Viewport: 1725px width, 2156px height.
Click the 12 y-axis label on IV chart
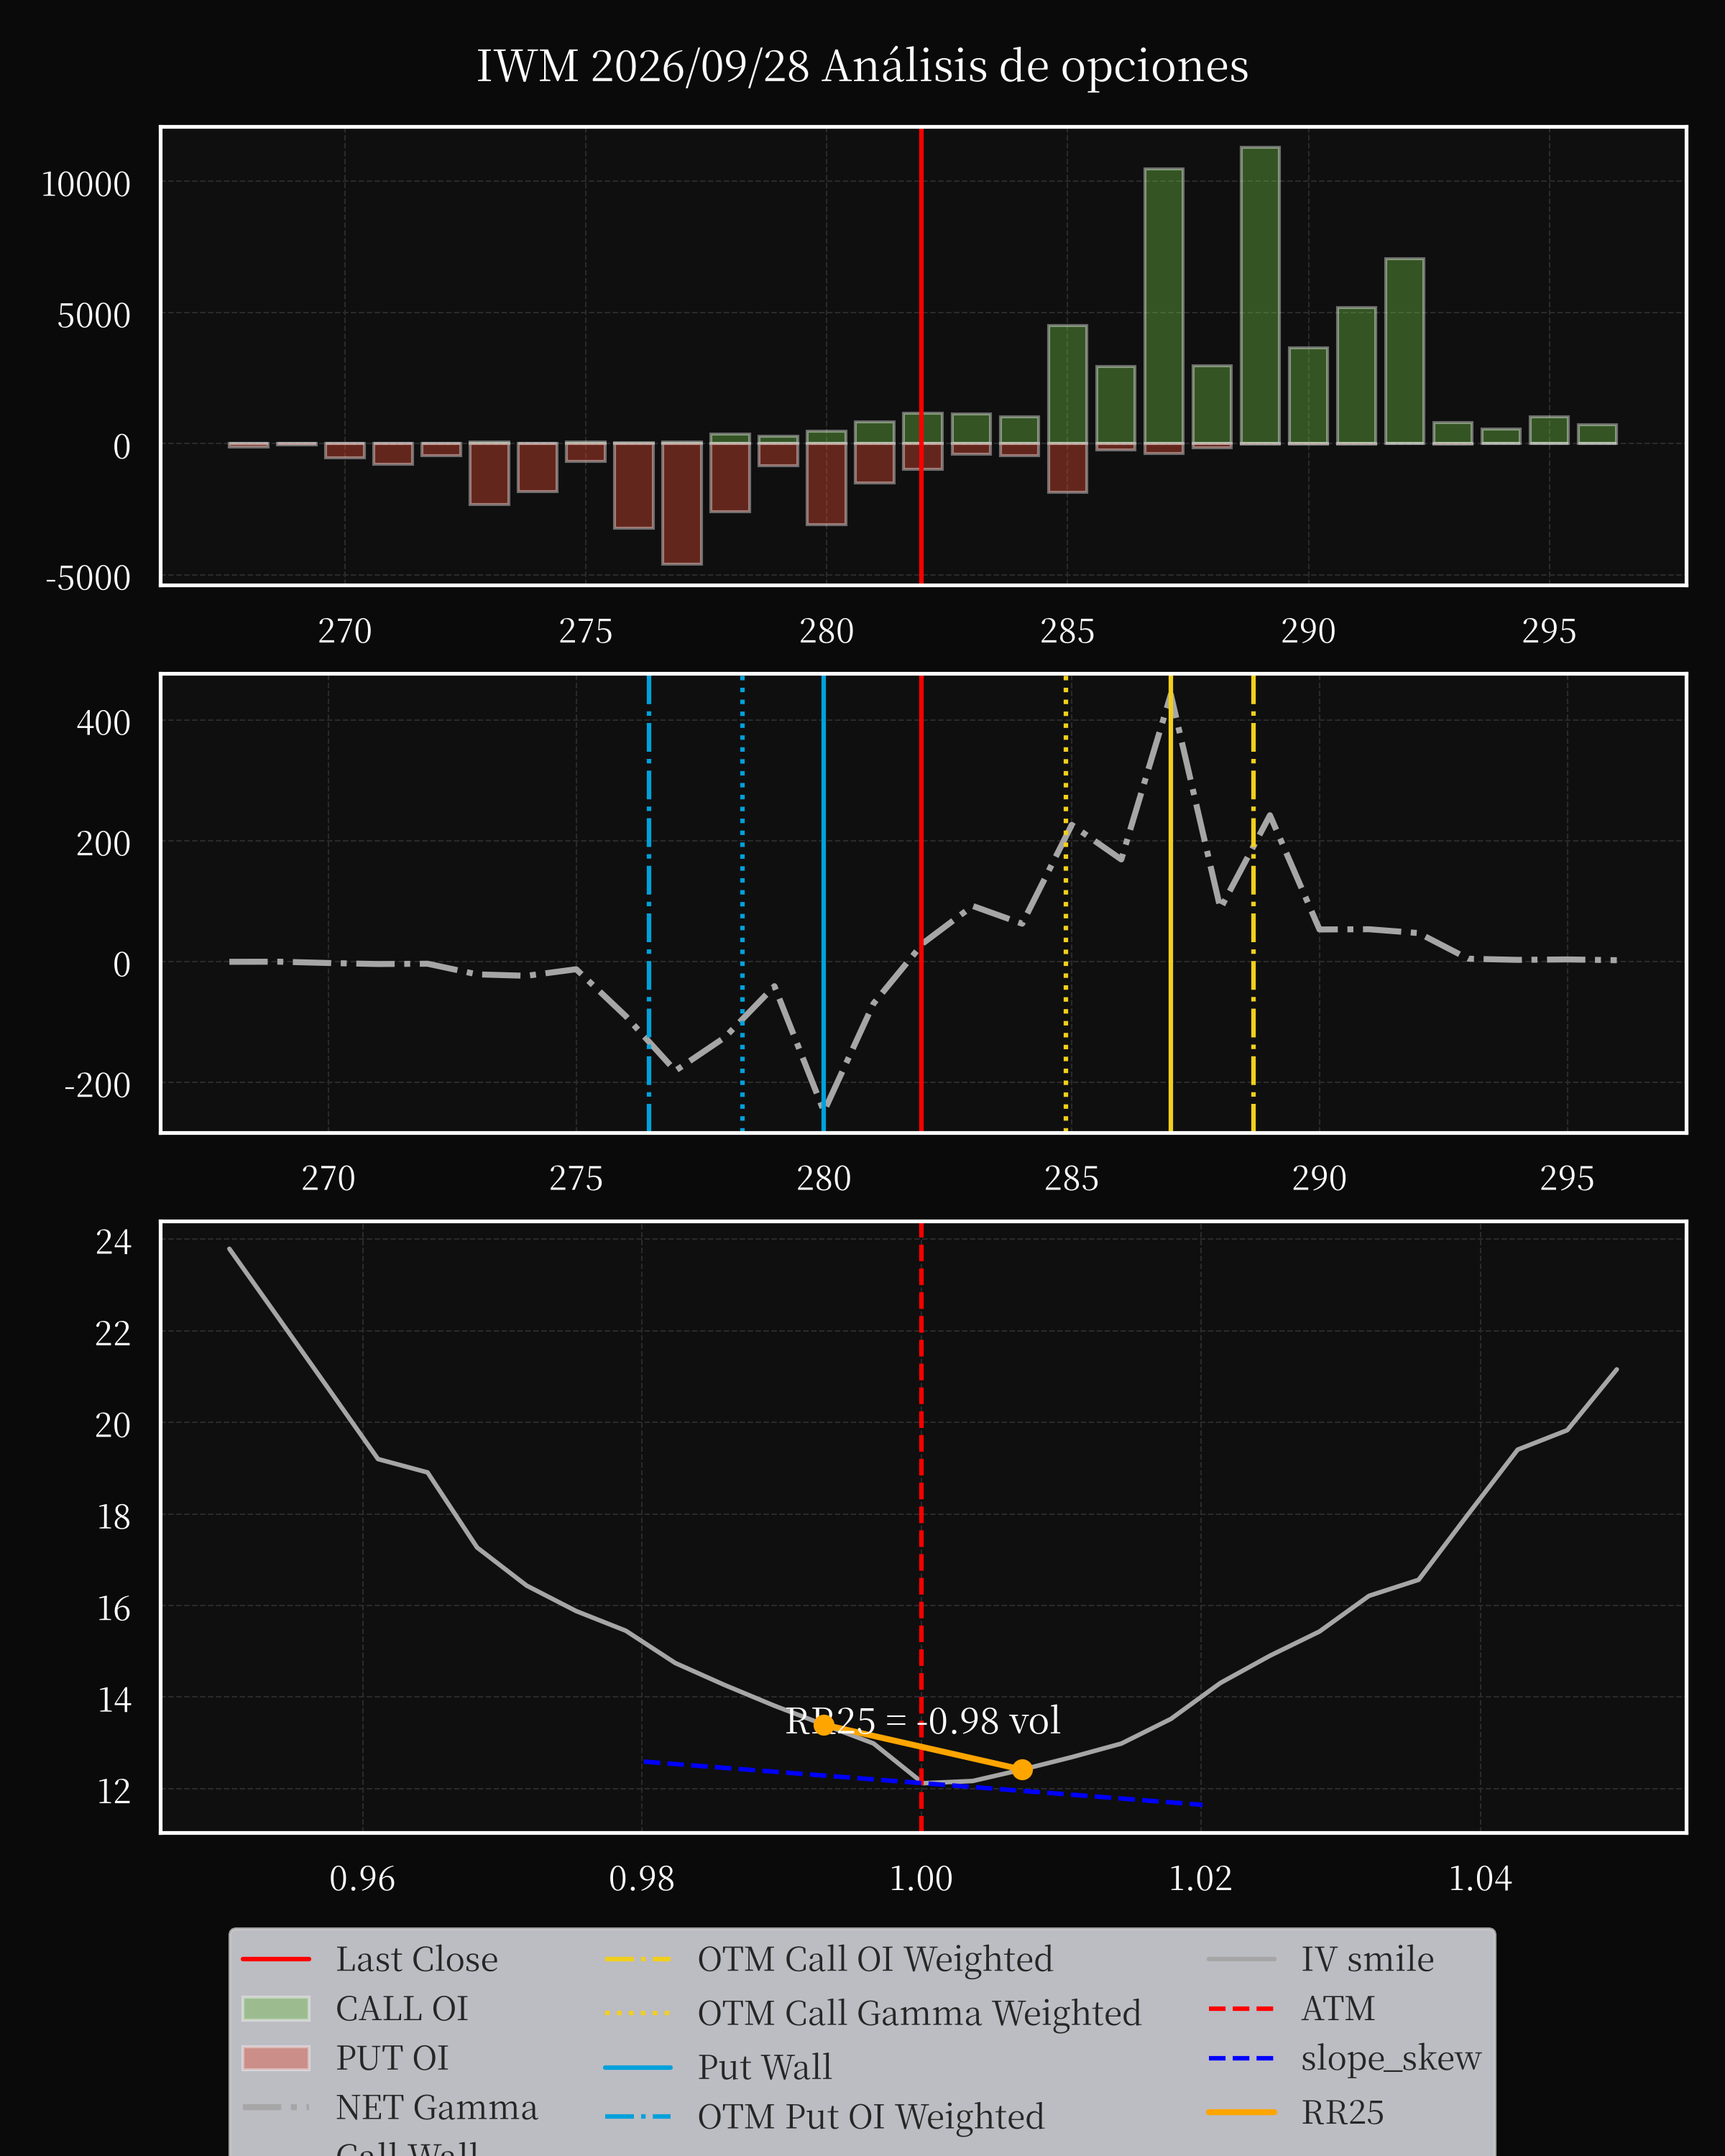coord(113,1790)
